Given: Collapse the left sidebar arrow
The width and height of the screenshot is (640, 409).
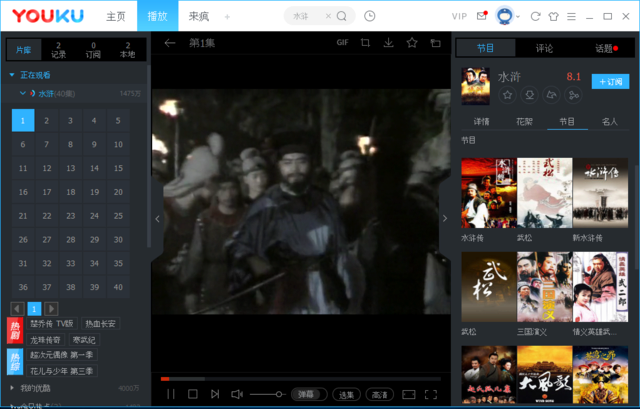Looking at the screenshot, I should point(157,219).
